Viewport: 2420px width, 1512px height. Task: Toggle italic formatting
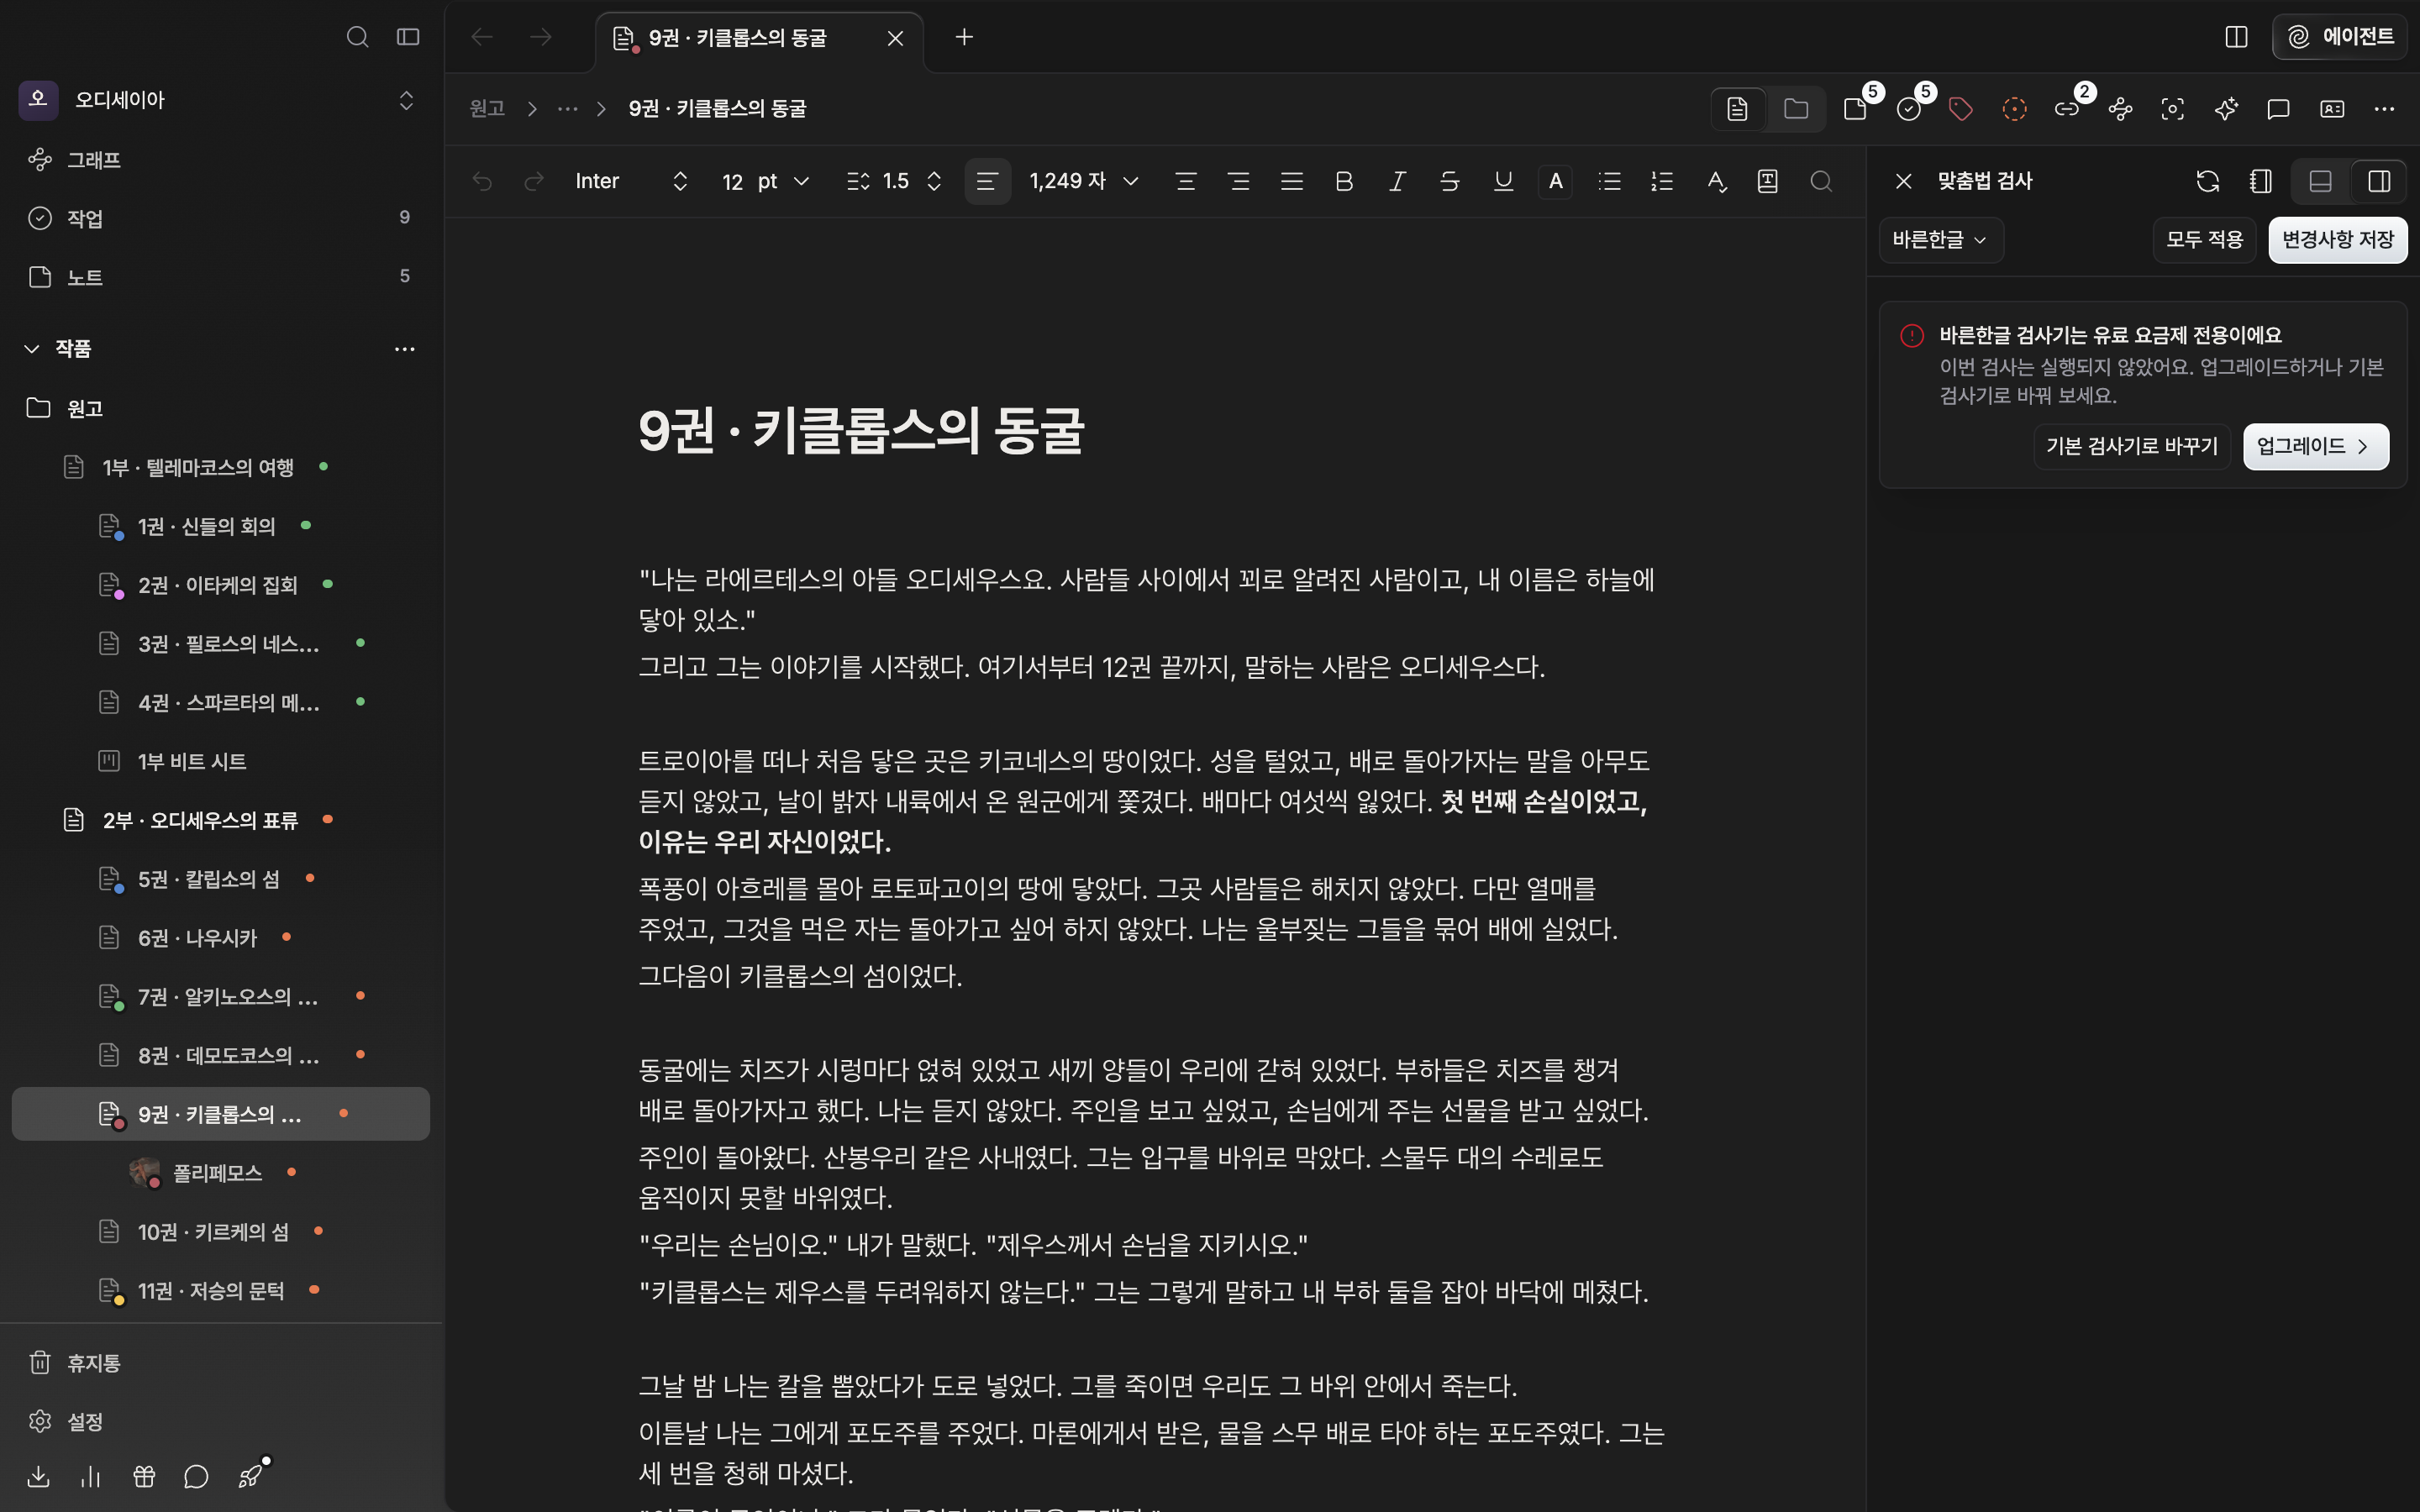click(1397, 181)
